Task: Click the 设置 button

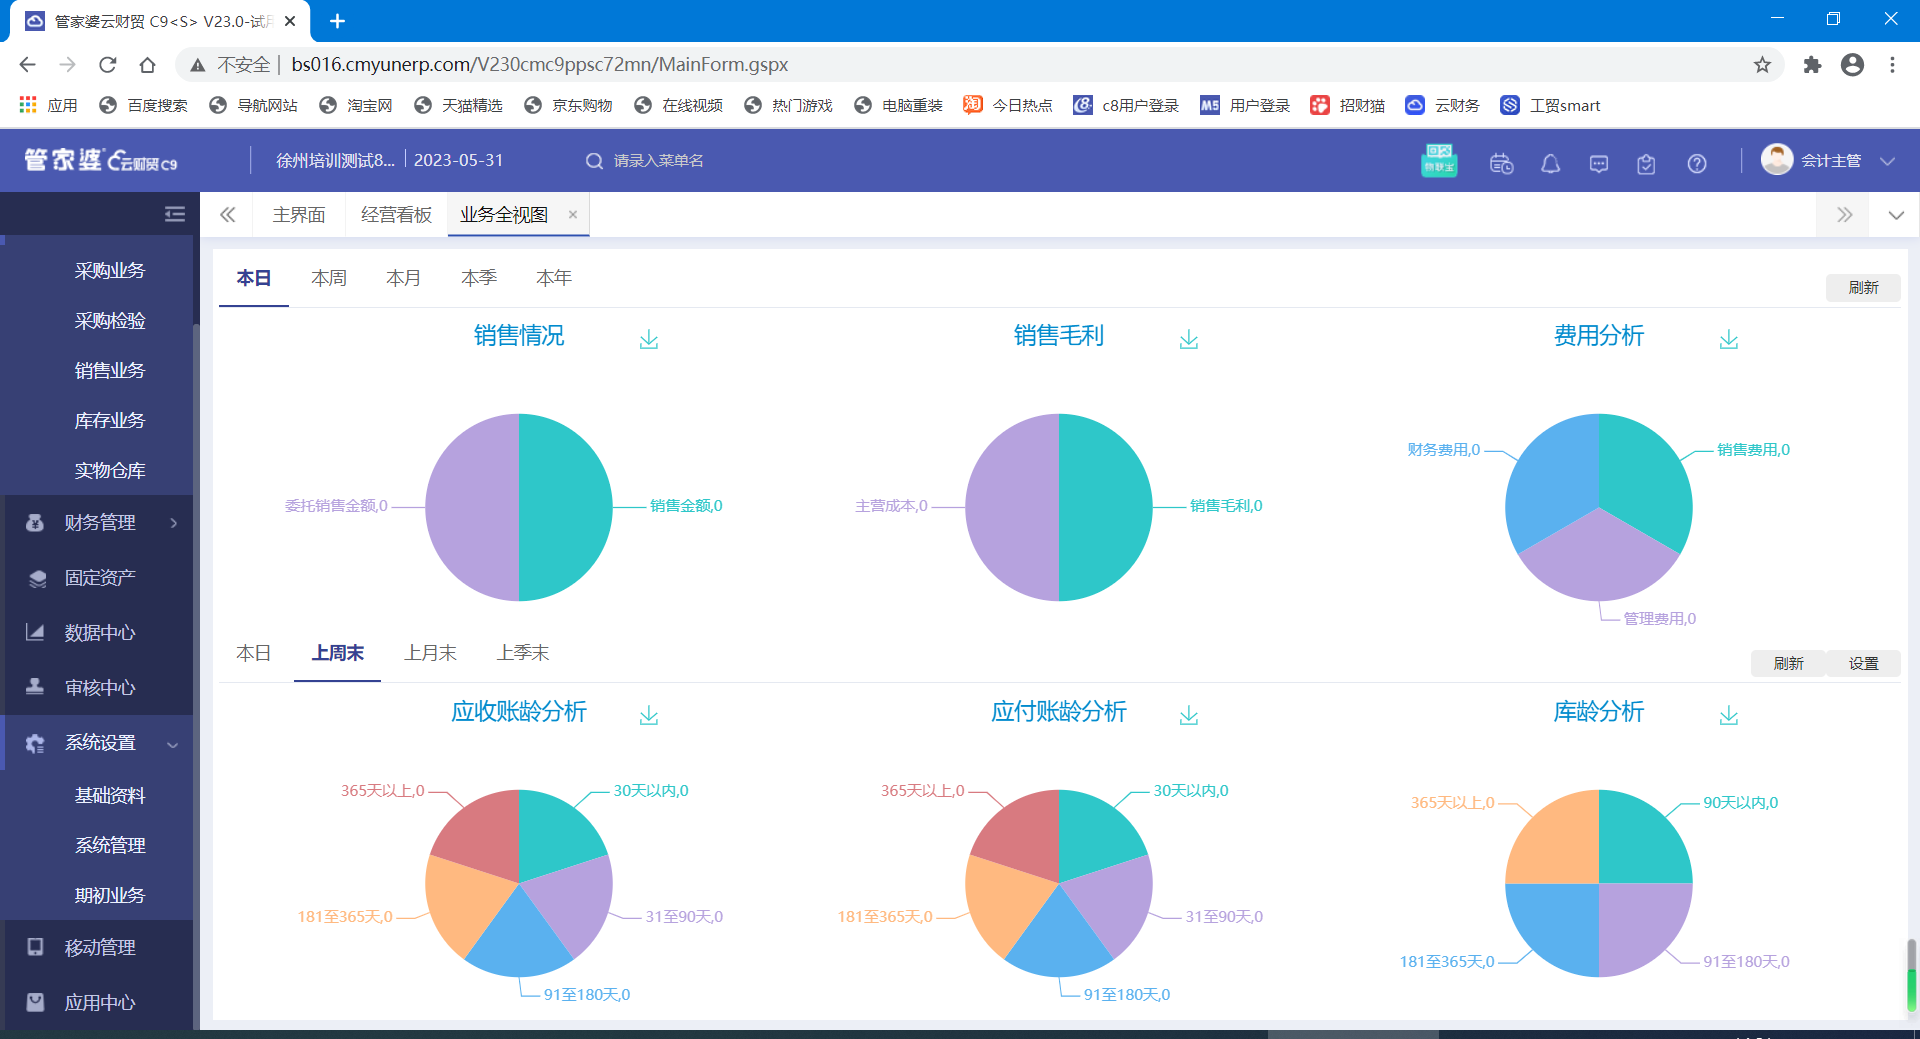Action: 1862,663
